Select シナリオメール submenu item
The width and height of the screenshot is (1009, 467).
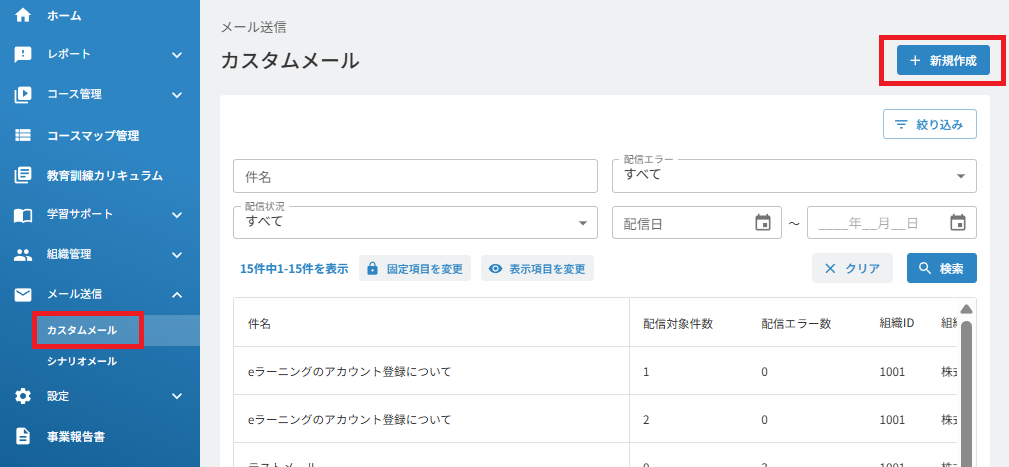click(82, 362)
